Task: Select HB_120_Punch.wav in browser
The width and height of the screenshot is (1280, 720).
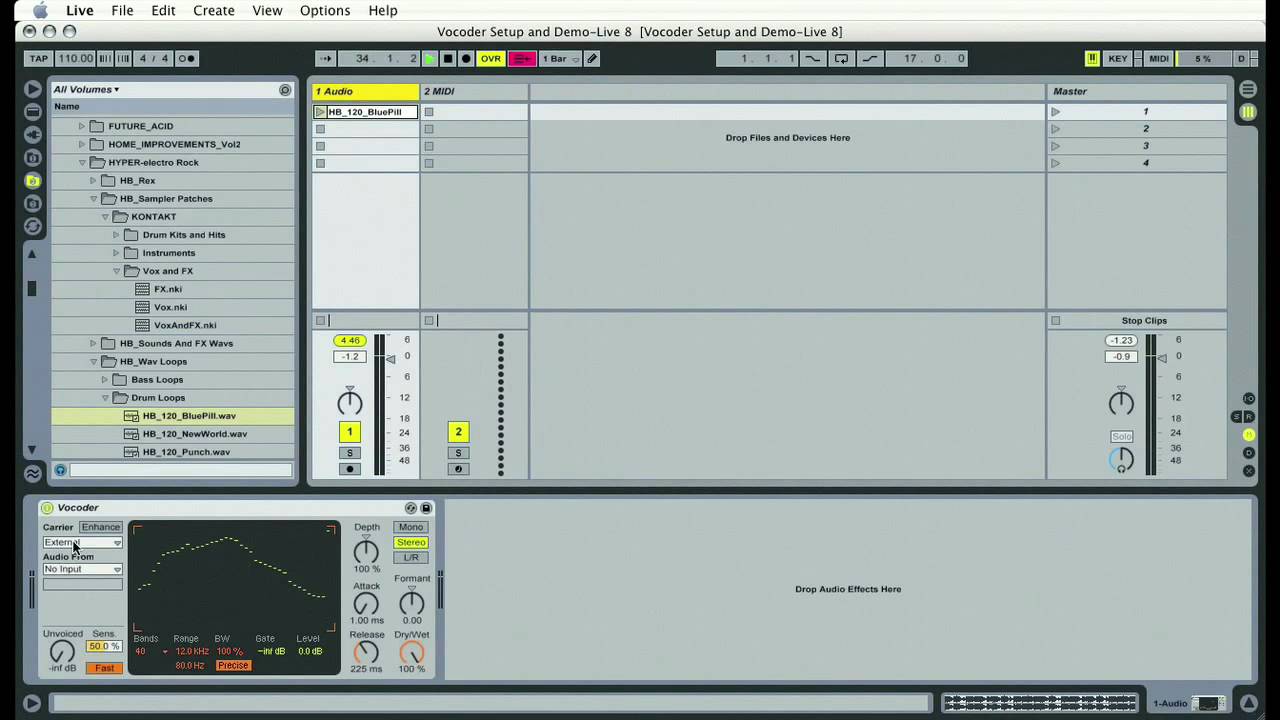Action: pyautogui.click(x=186, y=452)
